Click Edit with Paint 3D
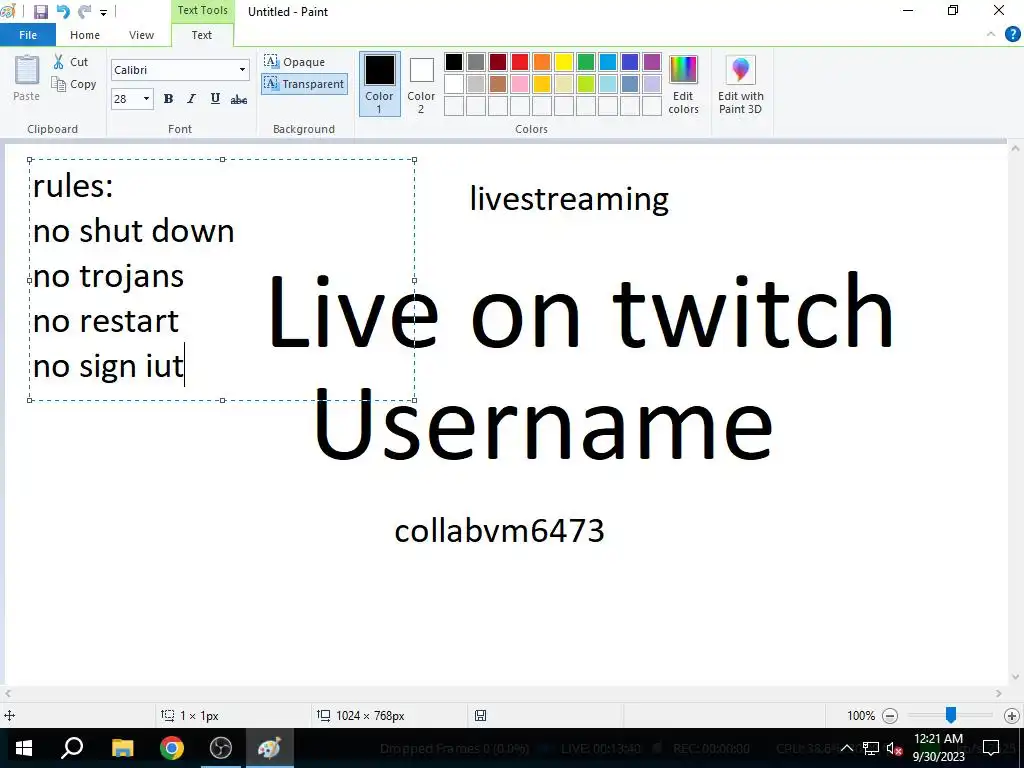Image resolution: width=1024 pixels, height=768 pixels. 741,84
